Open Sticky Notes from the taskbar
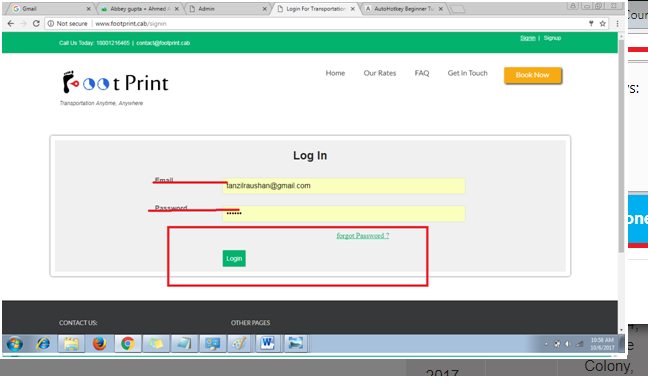The height and width of the screenshot is (384, 648). (156, 344)
